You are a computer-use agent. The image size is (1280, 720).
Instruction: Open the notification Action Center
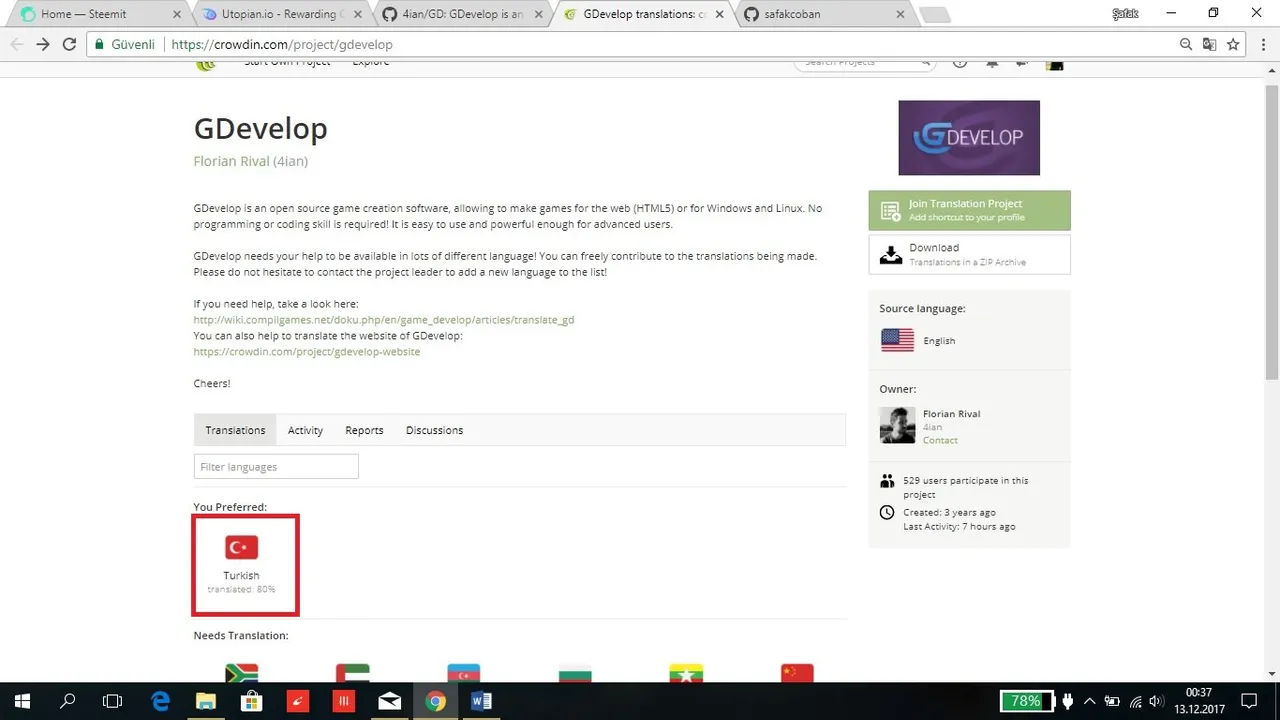(1249, 701)
